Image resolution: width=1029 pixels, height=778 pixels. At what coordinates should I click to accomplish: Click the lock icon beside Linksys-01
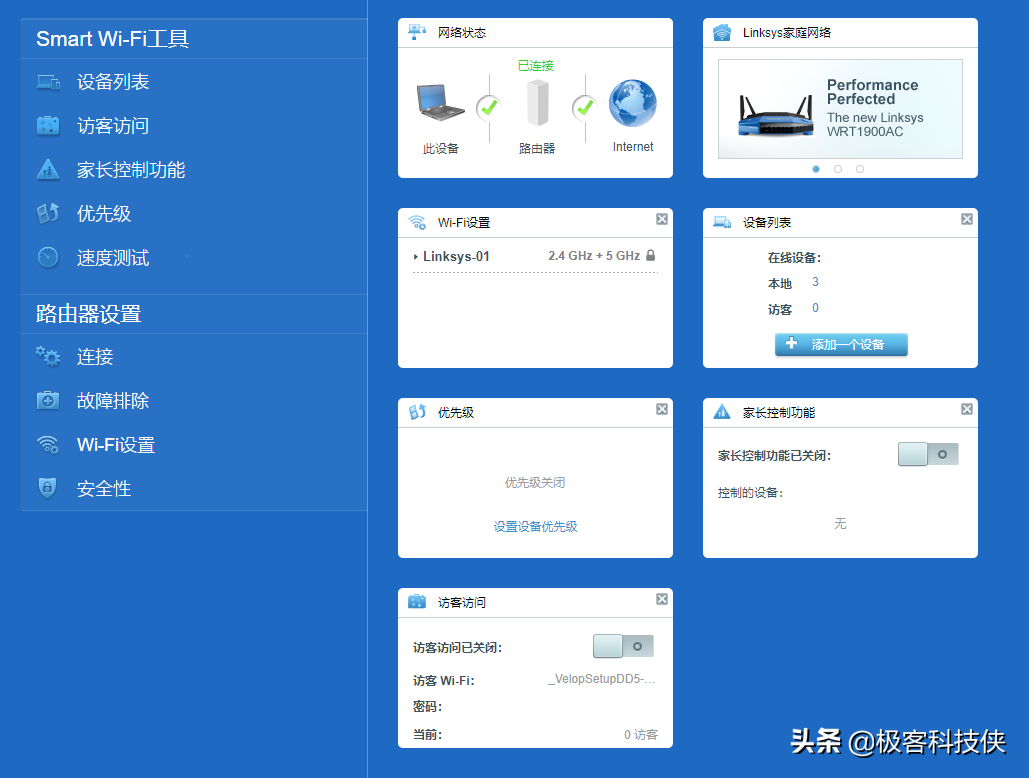[650, 255]
